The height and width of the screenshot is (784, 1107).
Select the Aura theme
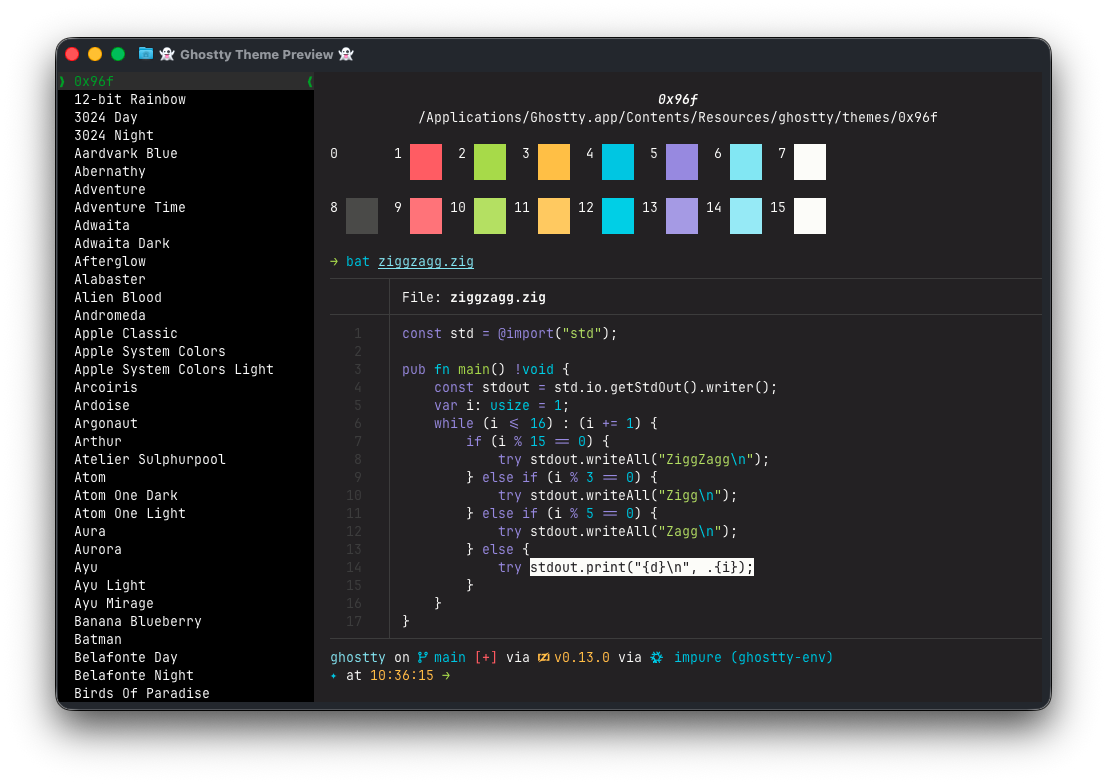pyautogui.click(x=90, y=532)
